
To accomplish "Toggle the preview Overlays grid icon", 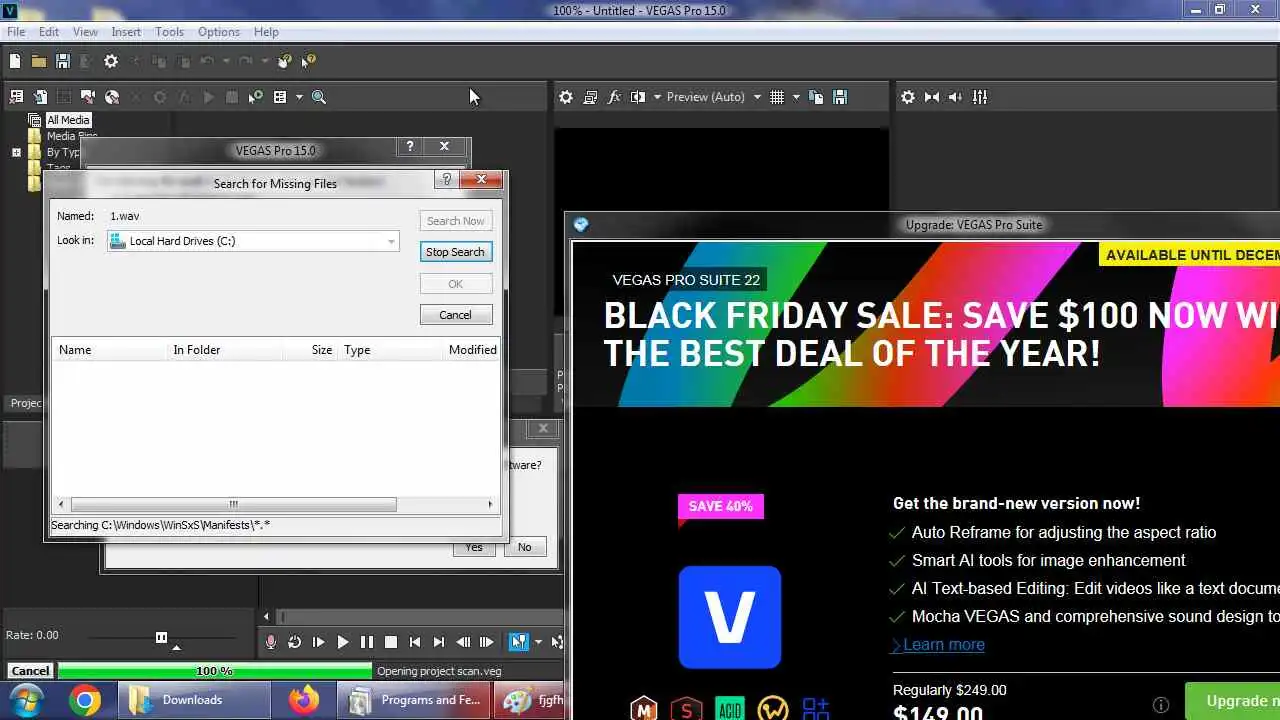I will 777,97.
